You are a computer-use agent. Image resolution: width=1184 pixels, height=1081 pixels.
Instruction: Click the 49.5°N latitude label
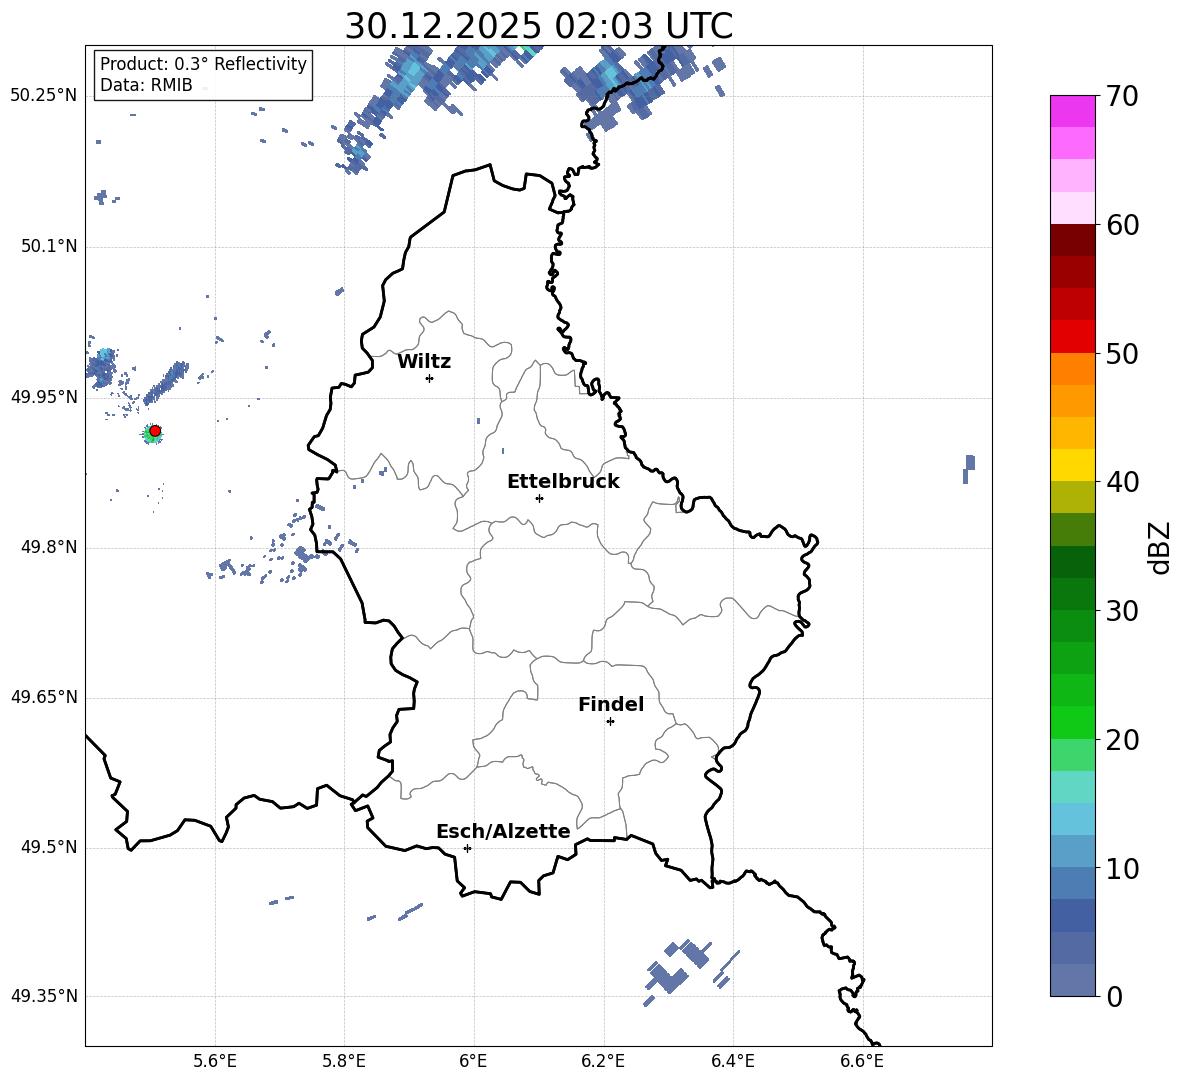(x=49, y=848)
